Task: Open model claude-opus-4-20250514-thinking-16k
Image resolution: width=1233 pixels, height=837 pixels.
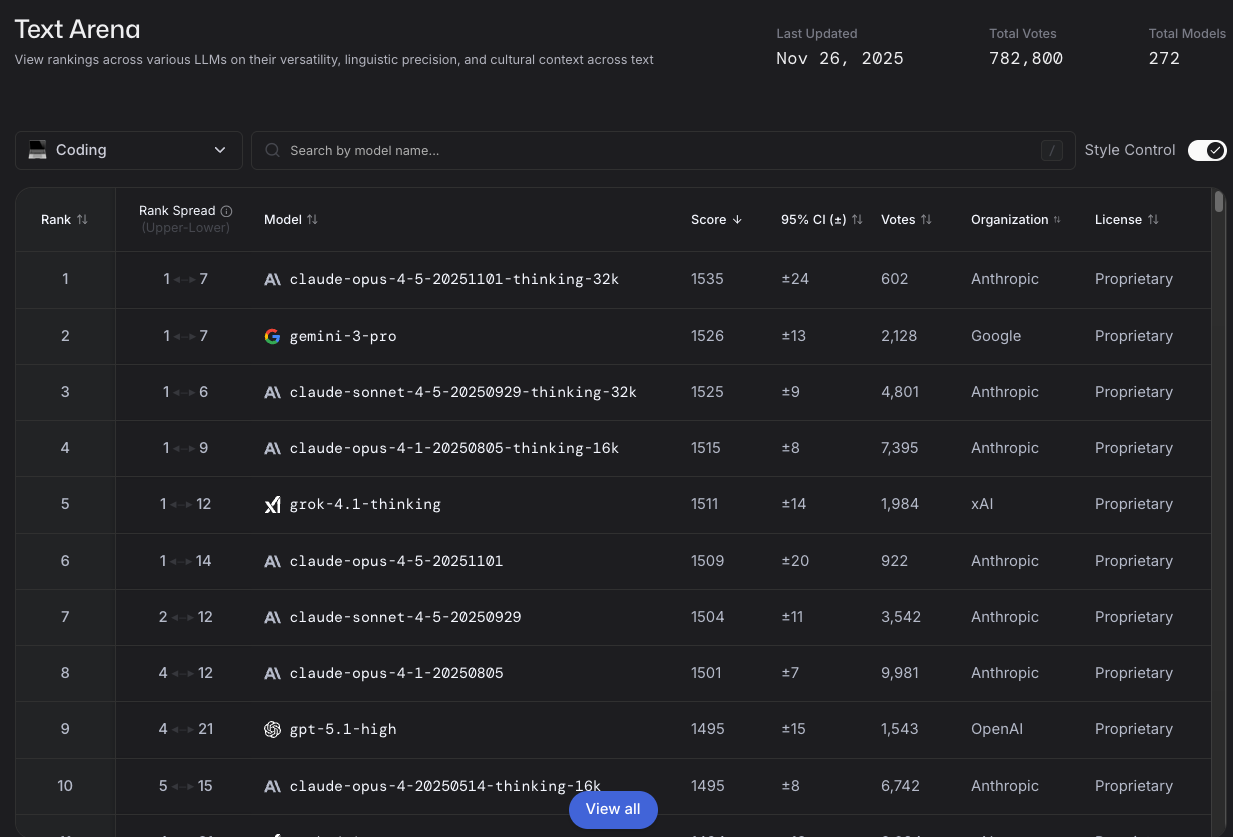Action: pos(445,786)
